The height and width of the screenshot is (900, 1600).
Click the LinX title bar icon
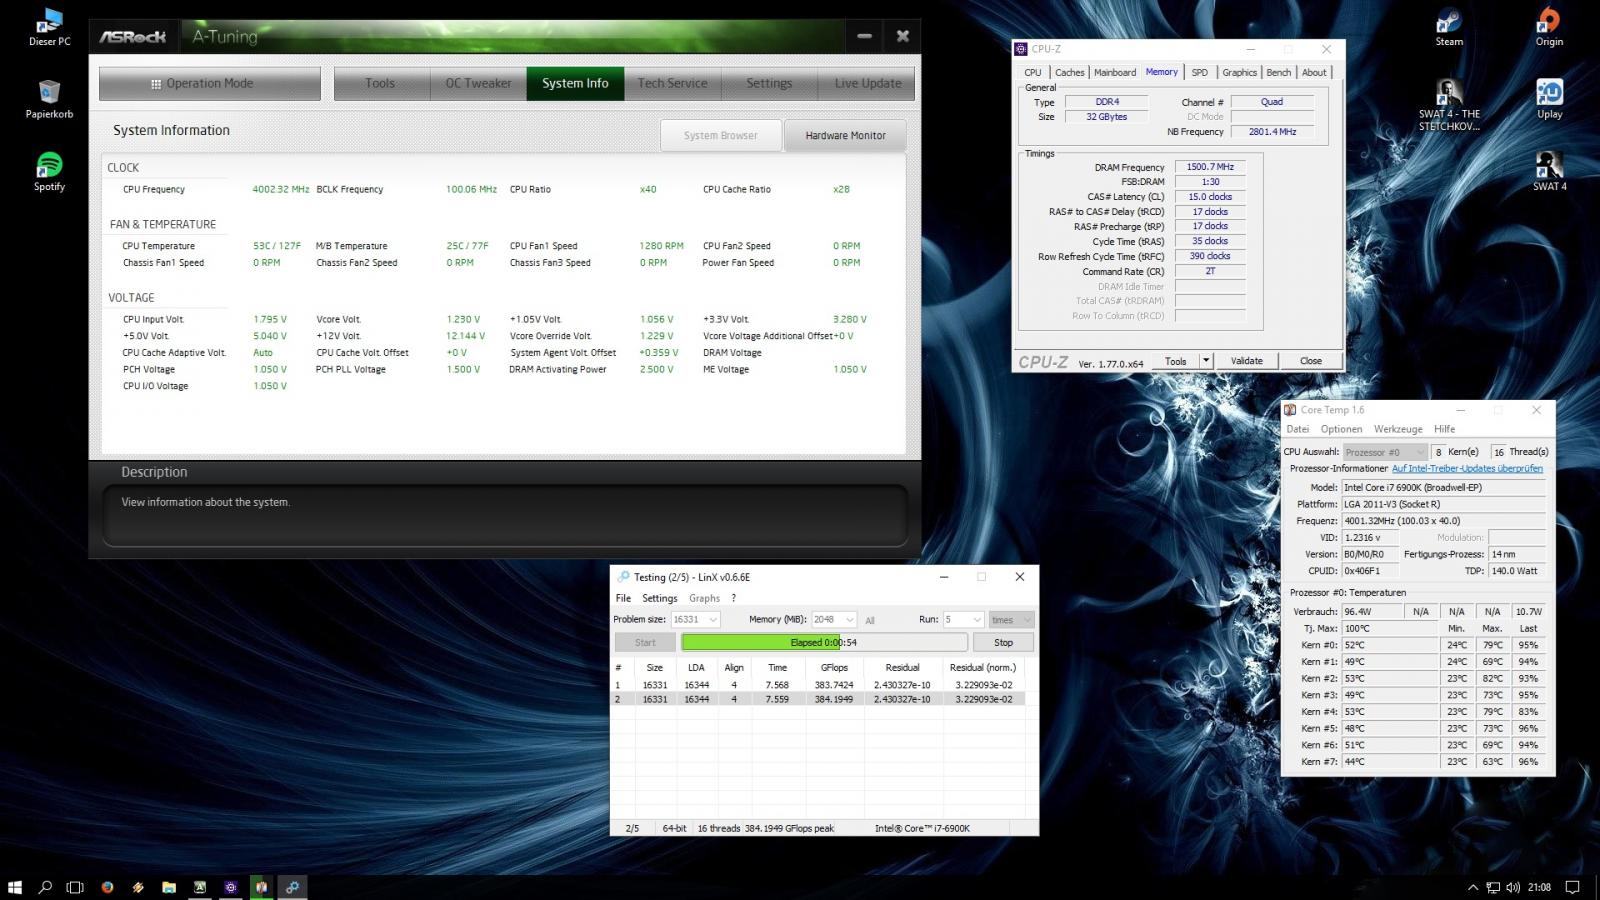click(623, 577)
